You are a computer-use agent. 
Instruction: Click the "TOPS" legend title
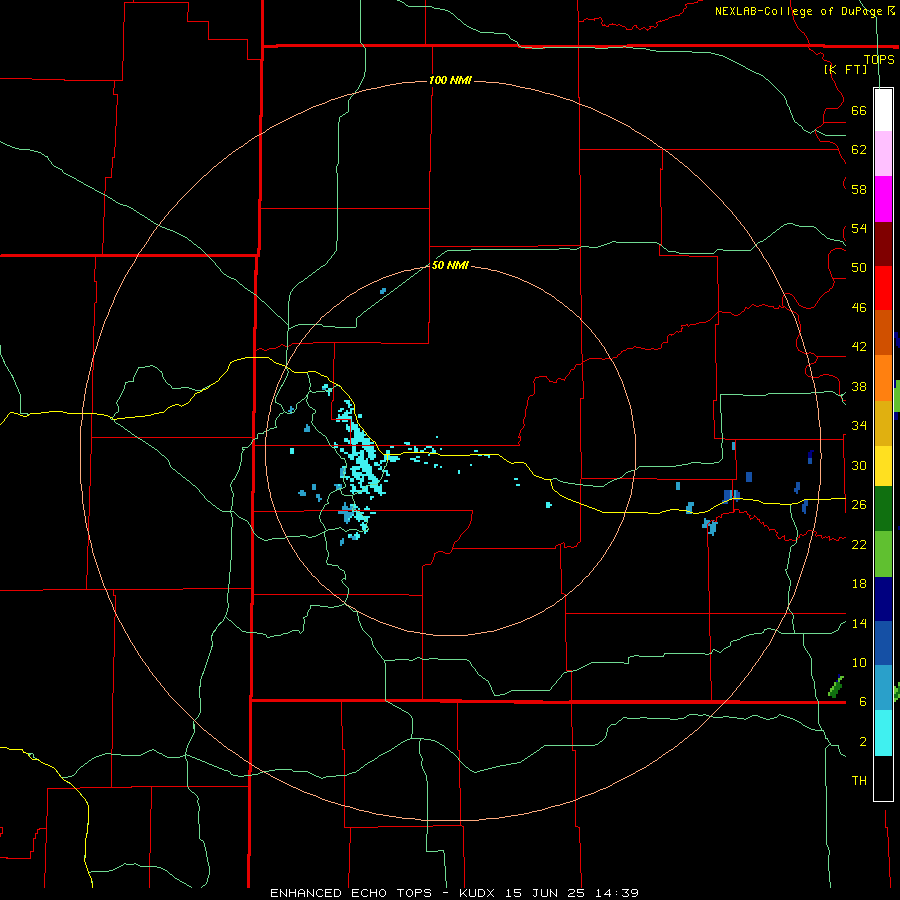[x=879, y=59]
